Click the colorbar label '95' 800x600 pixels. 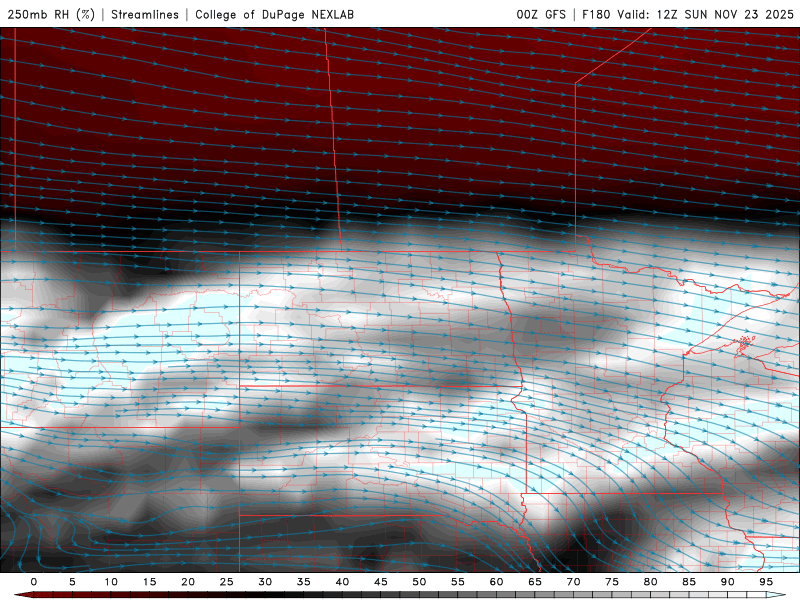pyautogui.click(x=766, y=582)
